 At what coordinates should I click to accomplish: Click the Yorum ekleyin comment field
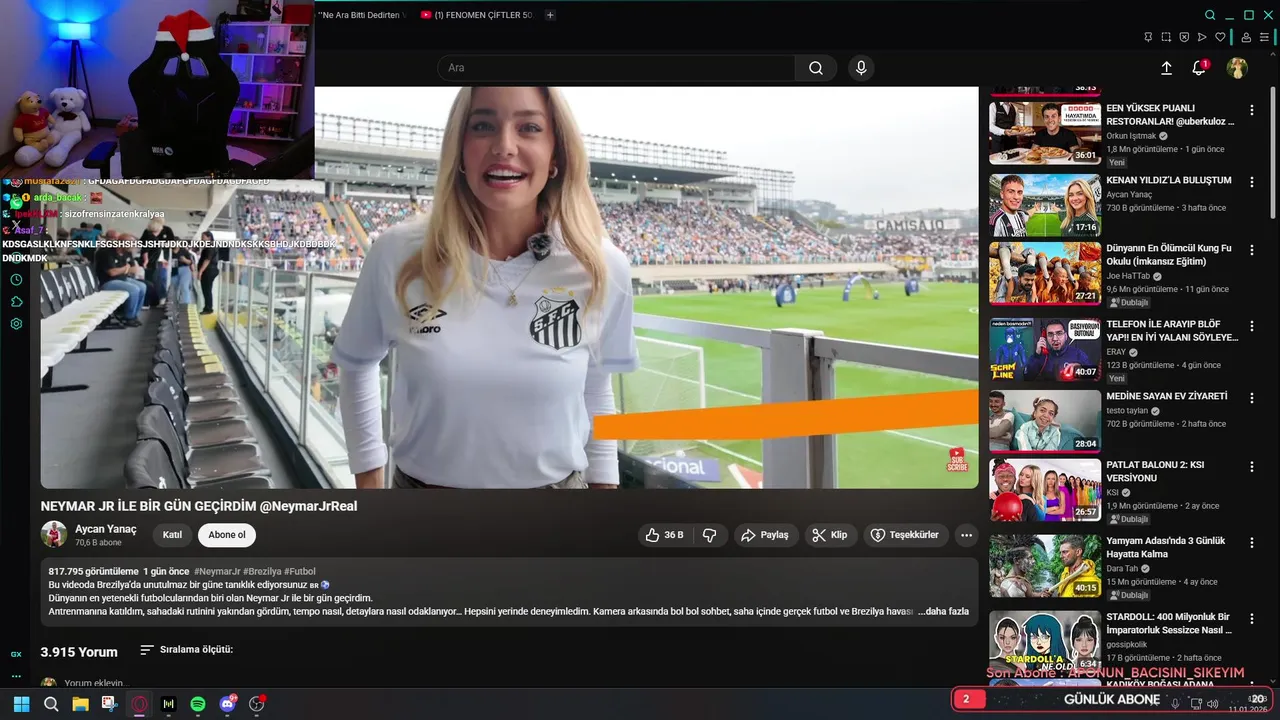click(x=95, y=684)
